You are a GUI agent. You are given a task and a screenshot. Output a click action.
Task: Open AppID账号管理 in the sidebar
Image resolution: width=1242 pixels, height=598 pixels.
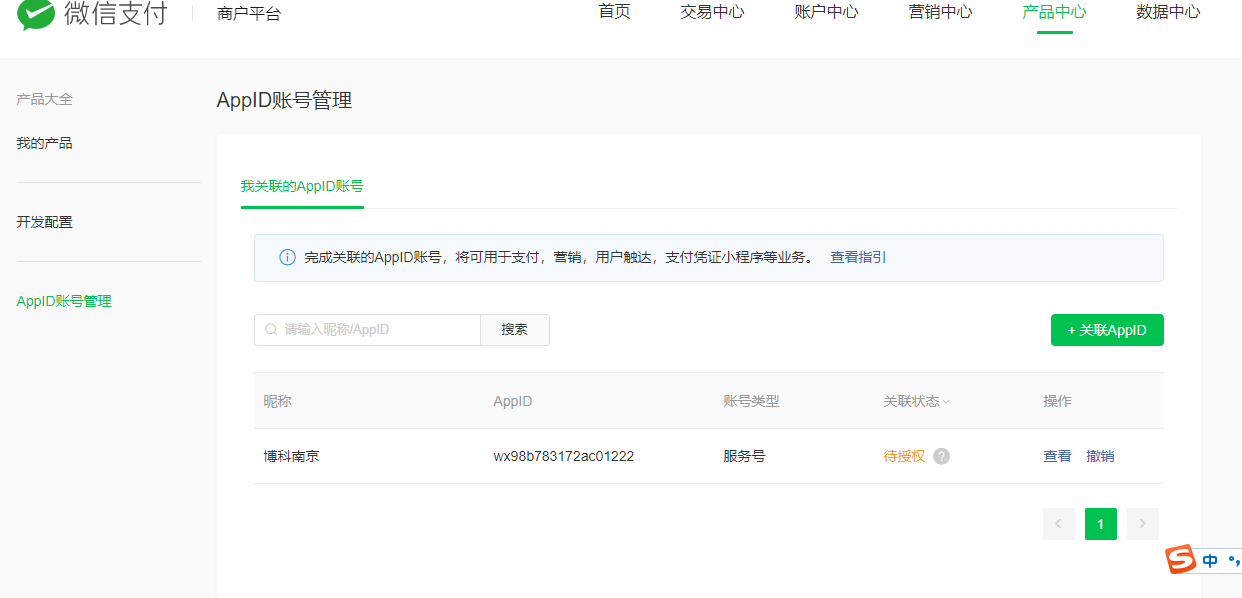coord(64,301)
